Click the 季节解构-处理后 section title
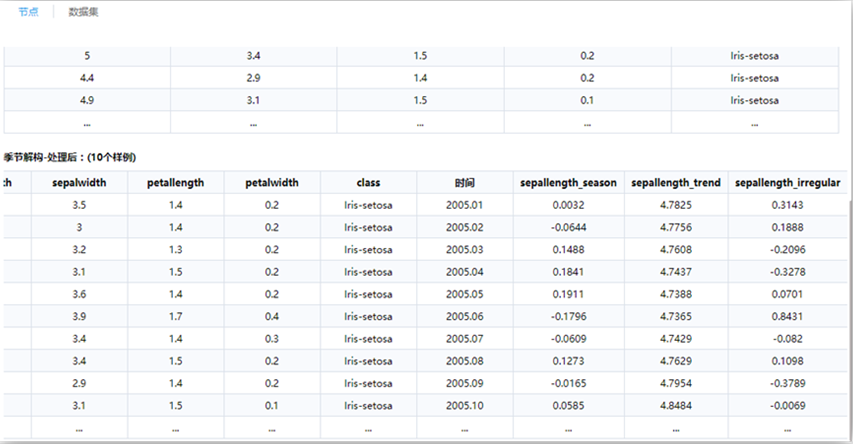 tap(69, 158)
